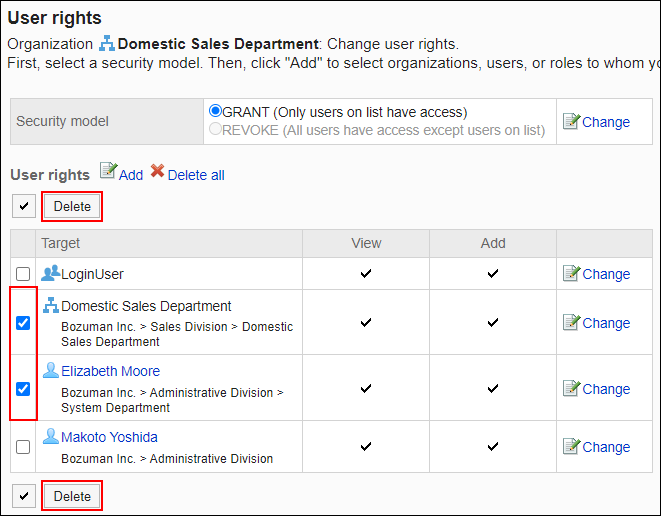Click the LoginUser group icon

click(50, 273)
